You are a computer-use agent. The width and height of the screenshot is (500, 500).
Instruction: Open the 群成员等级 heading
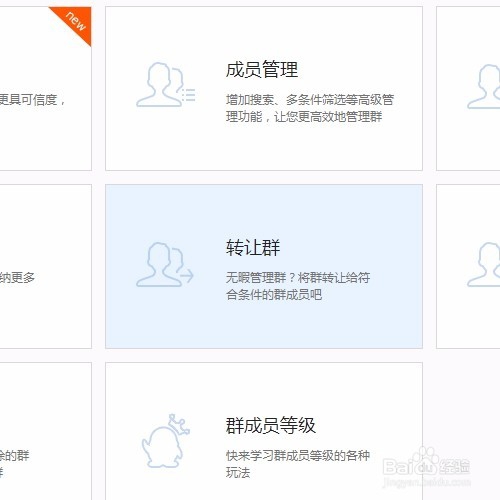point(271,425)
